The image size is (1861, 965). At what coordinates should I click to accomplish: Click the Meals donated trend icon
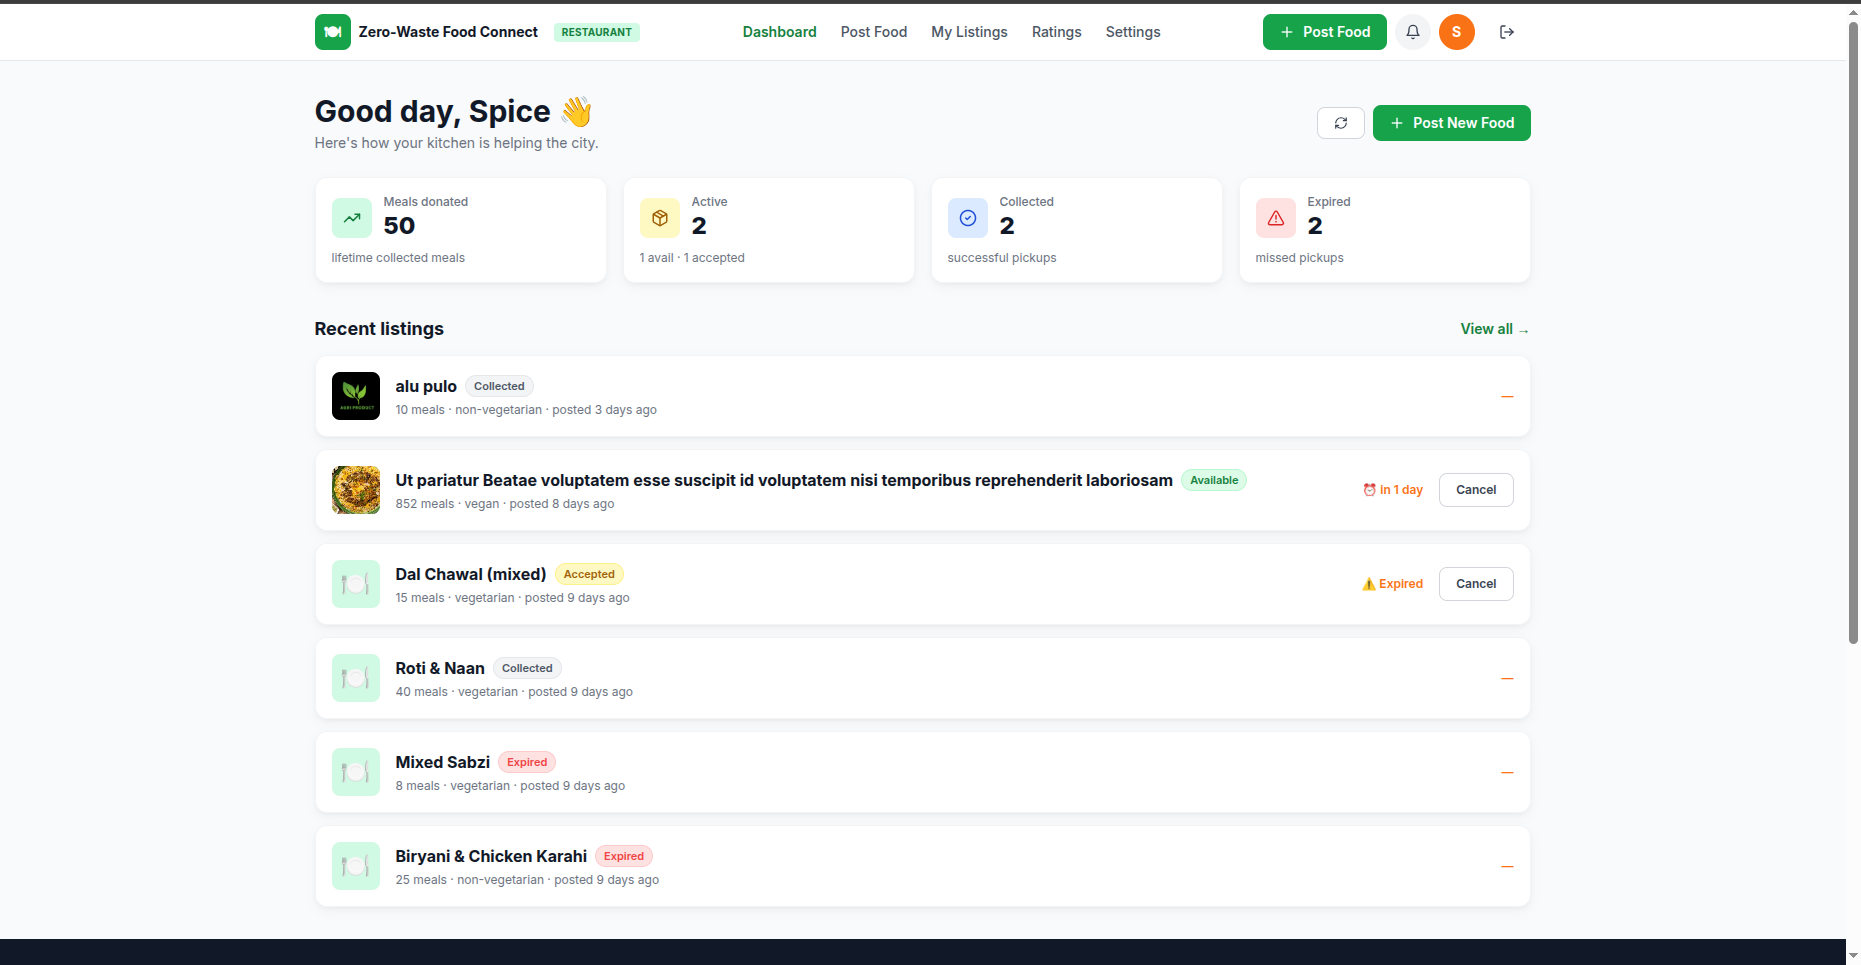pos(352,218)
